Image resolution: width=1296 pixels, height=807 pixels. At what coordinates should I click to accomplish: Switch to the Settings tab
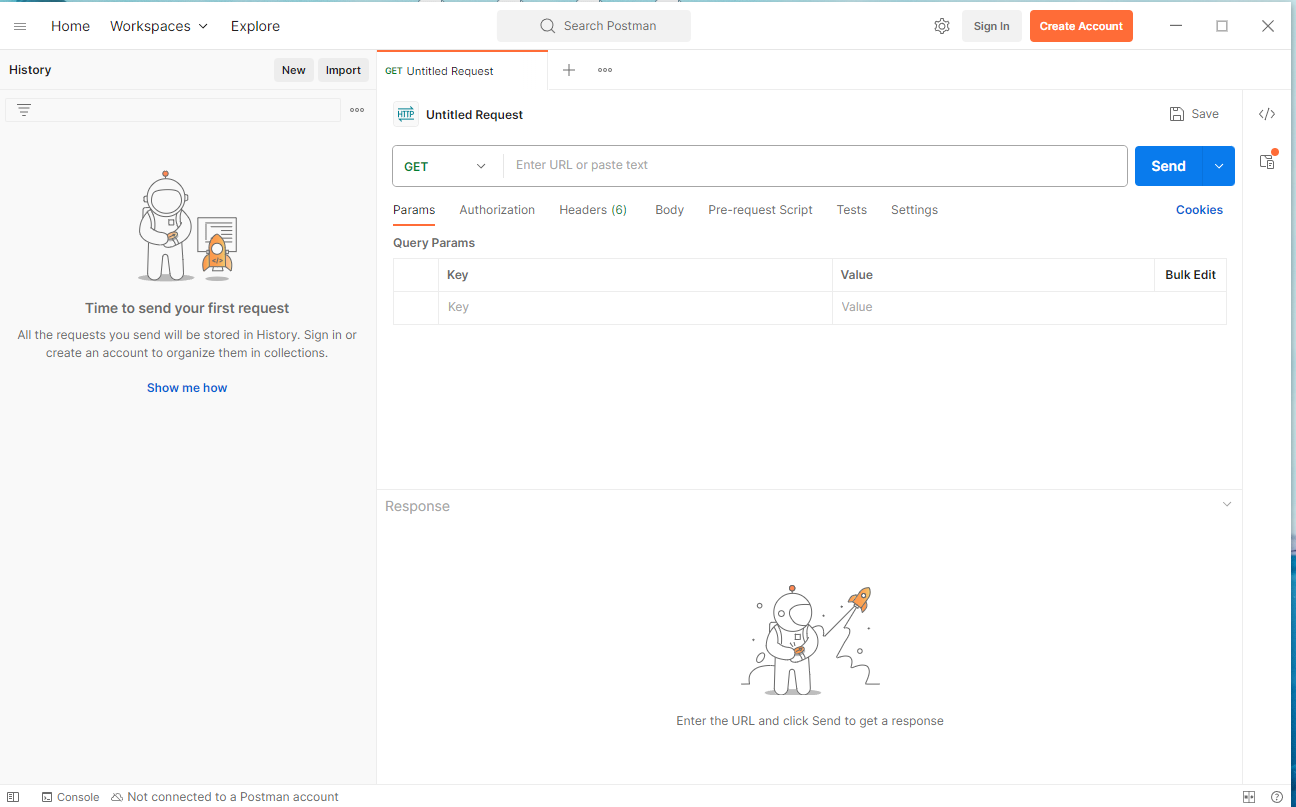point(914,210)
